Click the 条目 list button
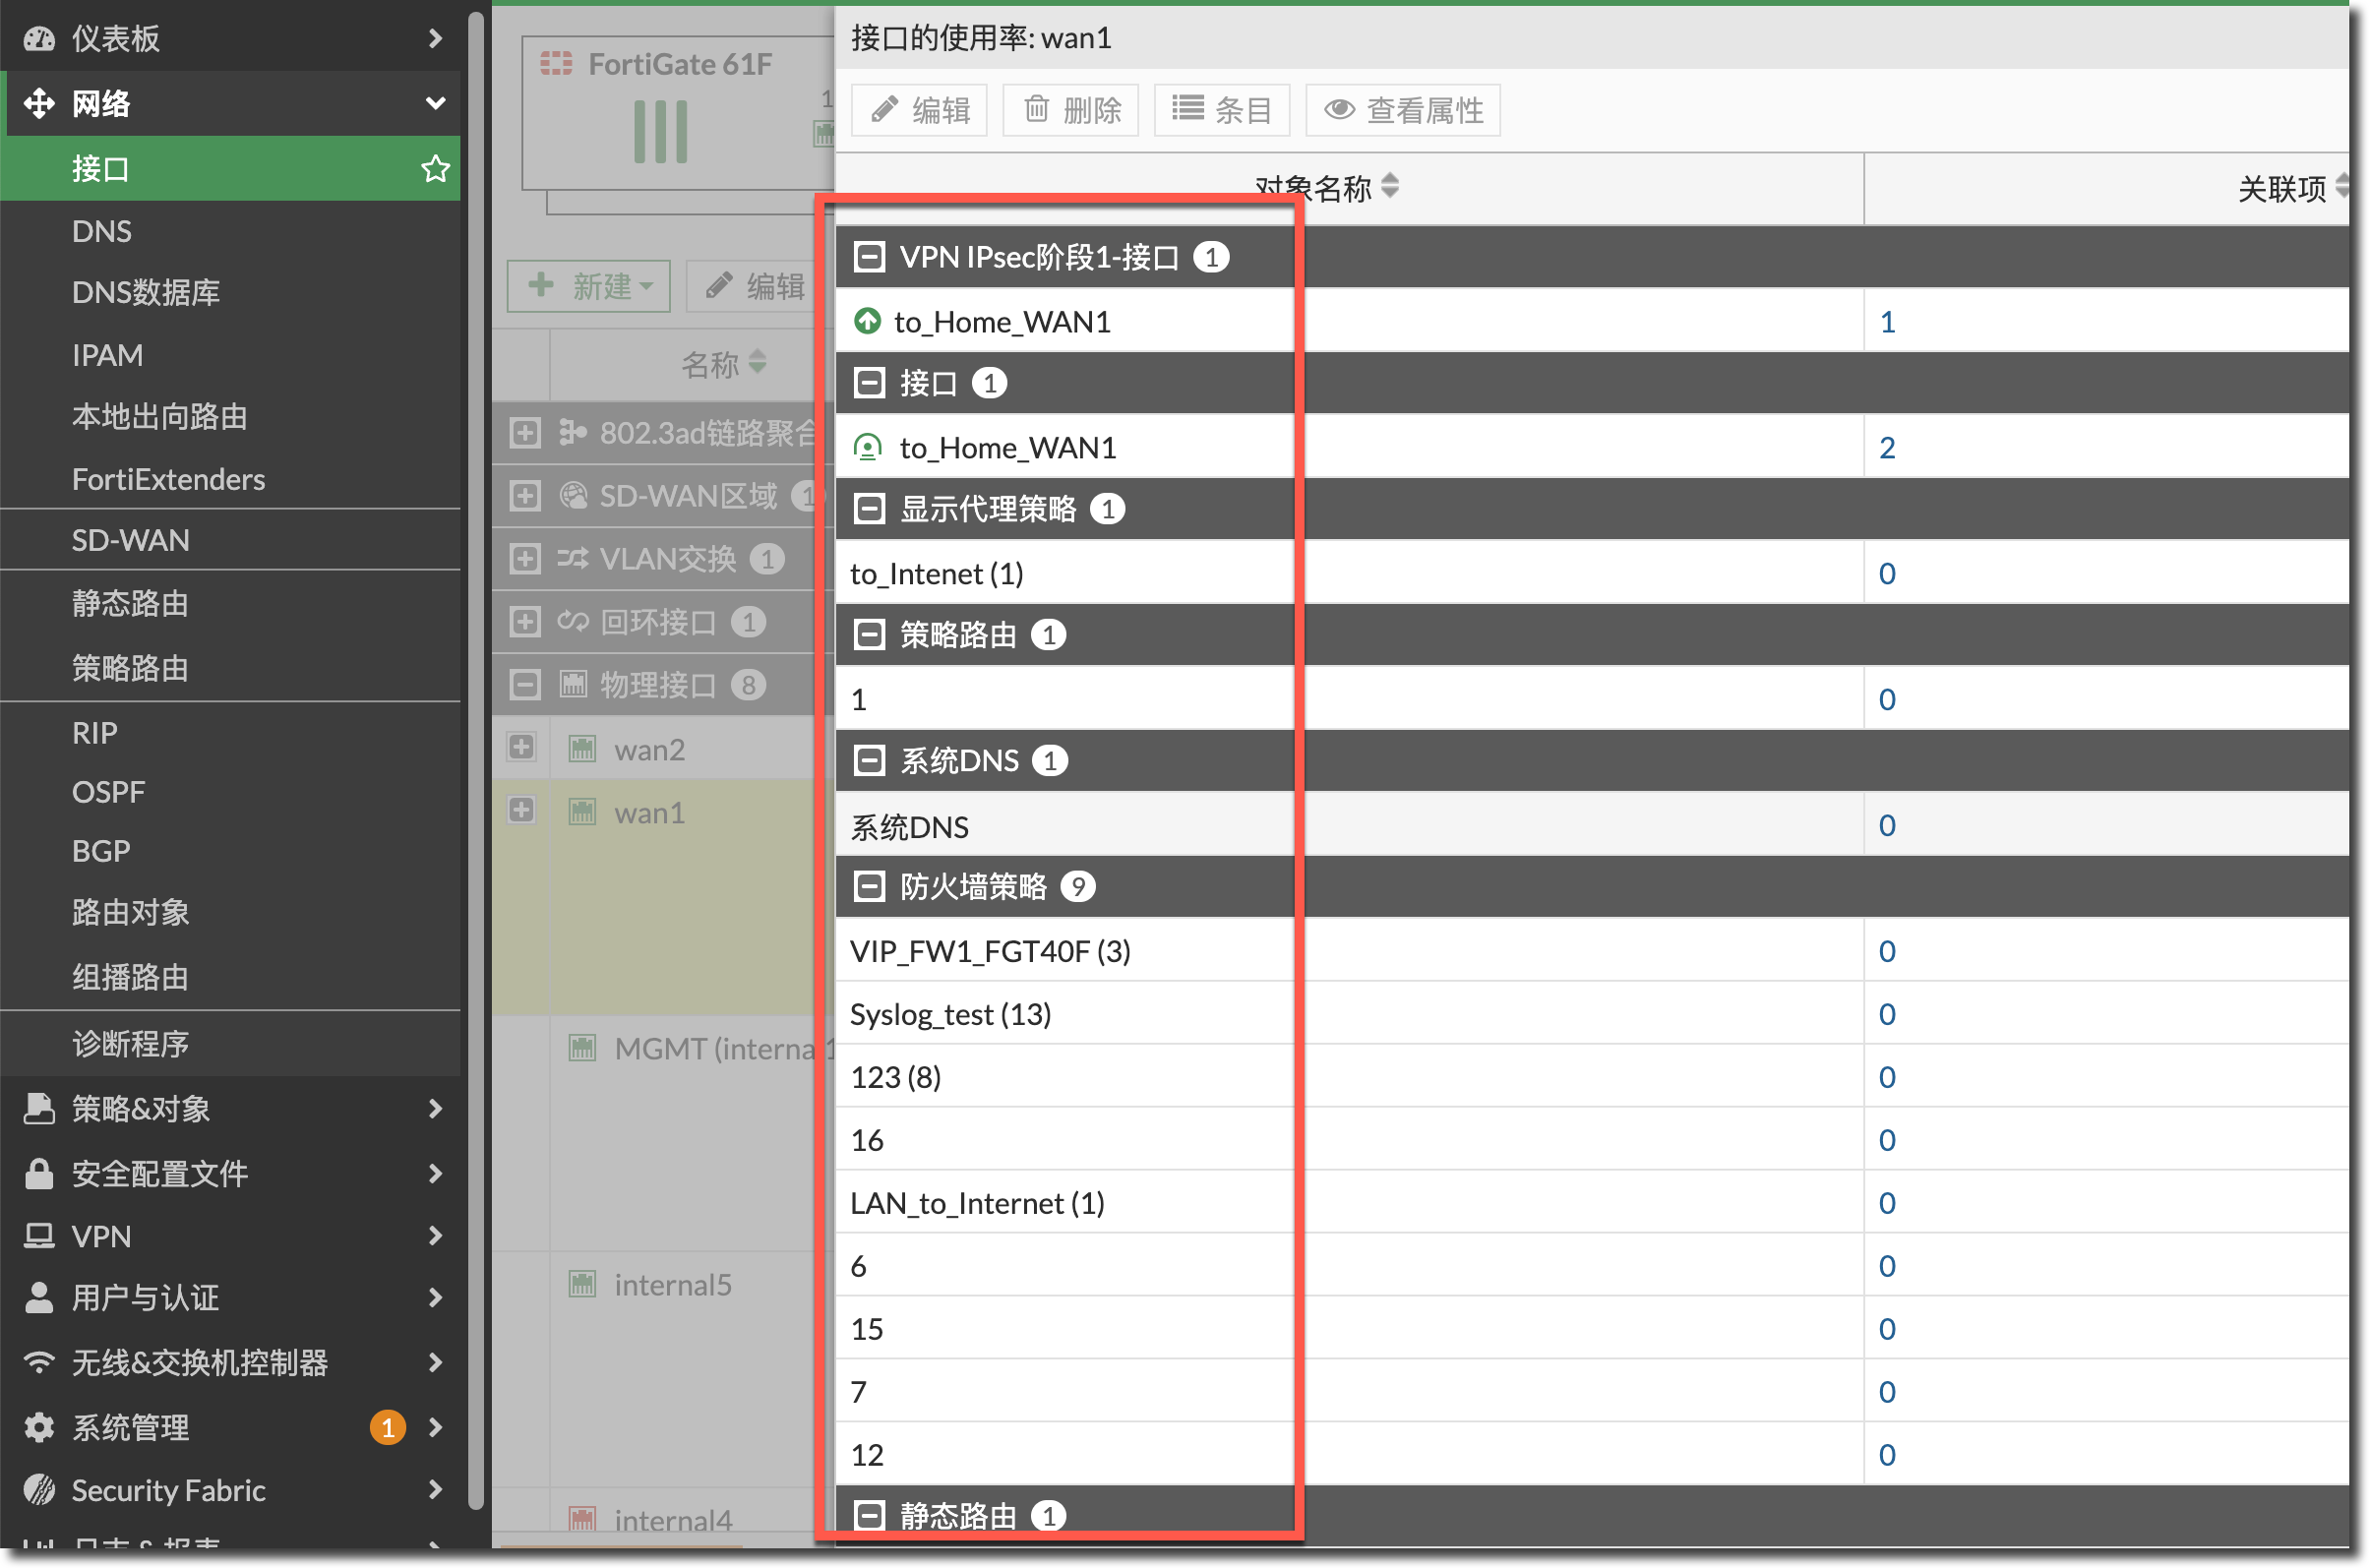The image size is (2369, 1568). [1221, 109]
